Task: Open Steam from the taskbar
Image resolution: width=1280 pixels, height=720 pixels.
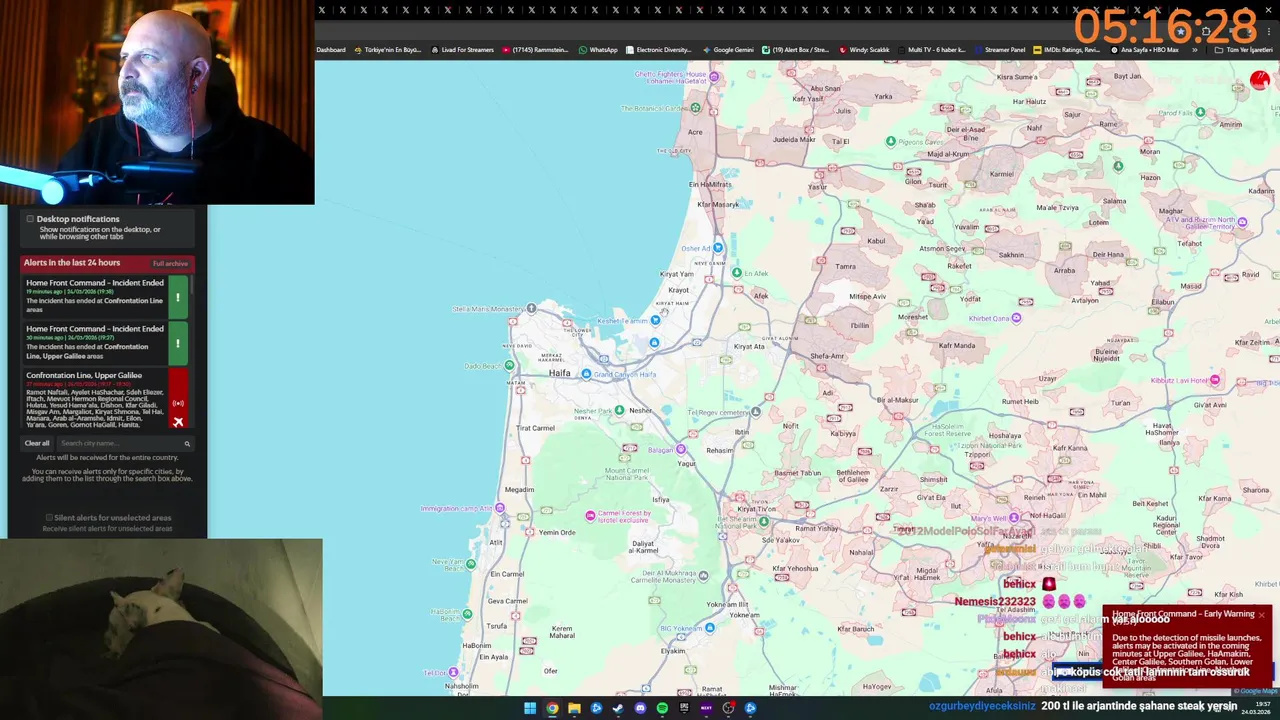Action: tap(618, 708)
